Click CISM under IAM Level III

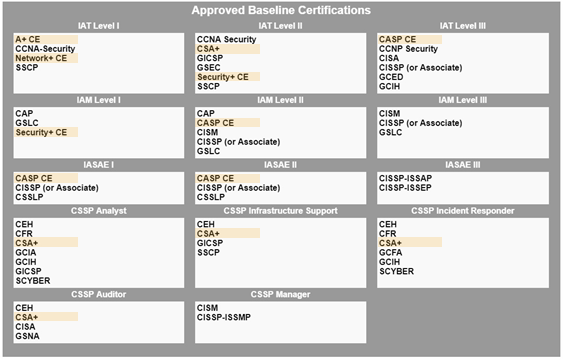[389, 113]
